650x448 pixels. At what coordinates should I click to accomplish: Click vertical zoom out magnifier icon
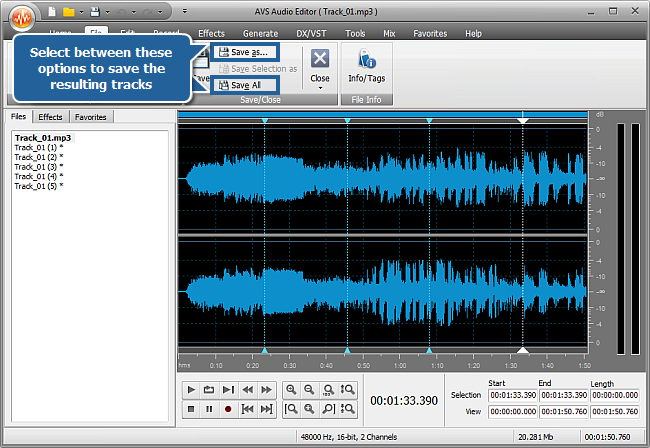click(347, 409)
